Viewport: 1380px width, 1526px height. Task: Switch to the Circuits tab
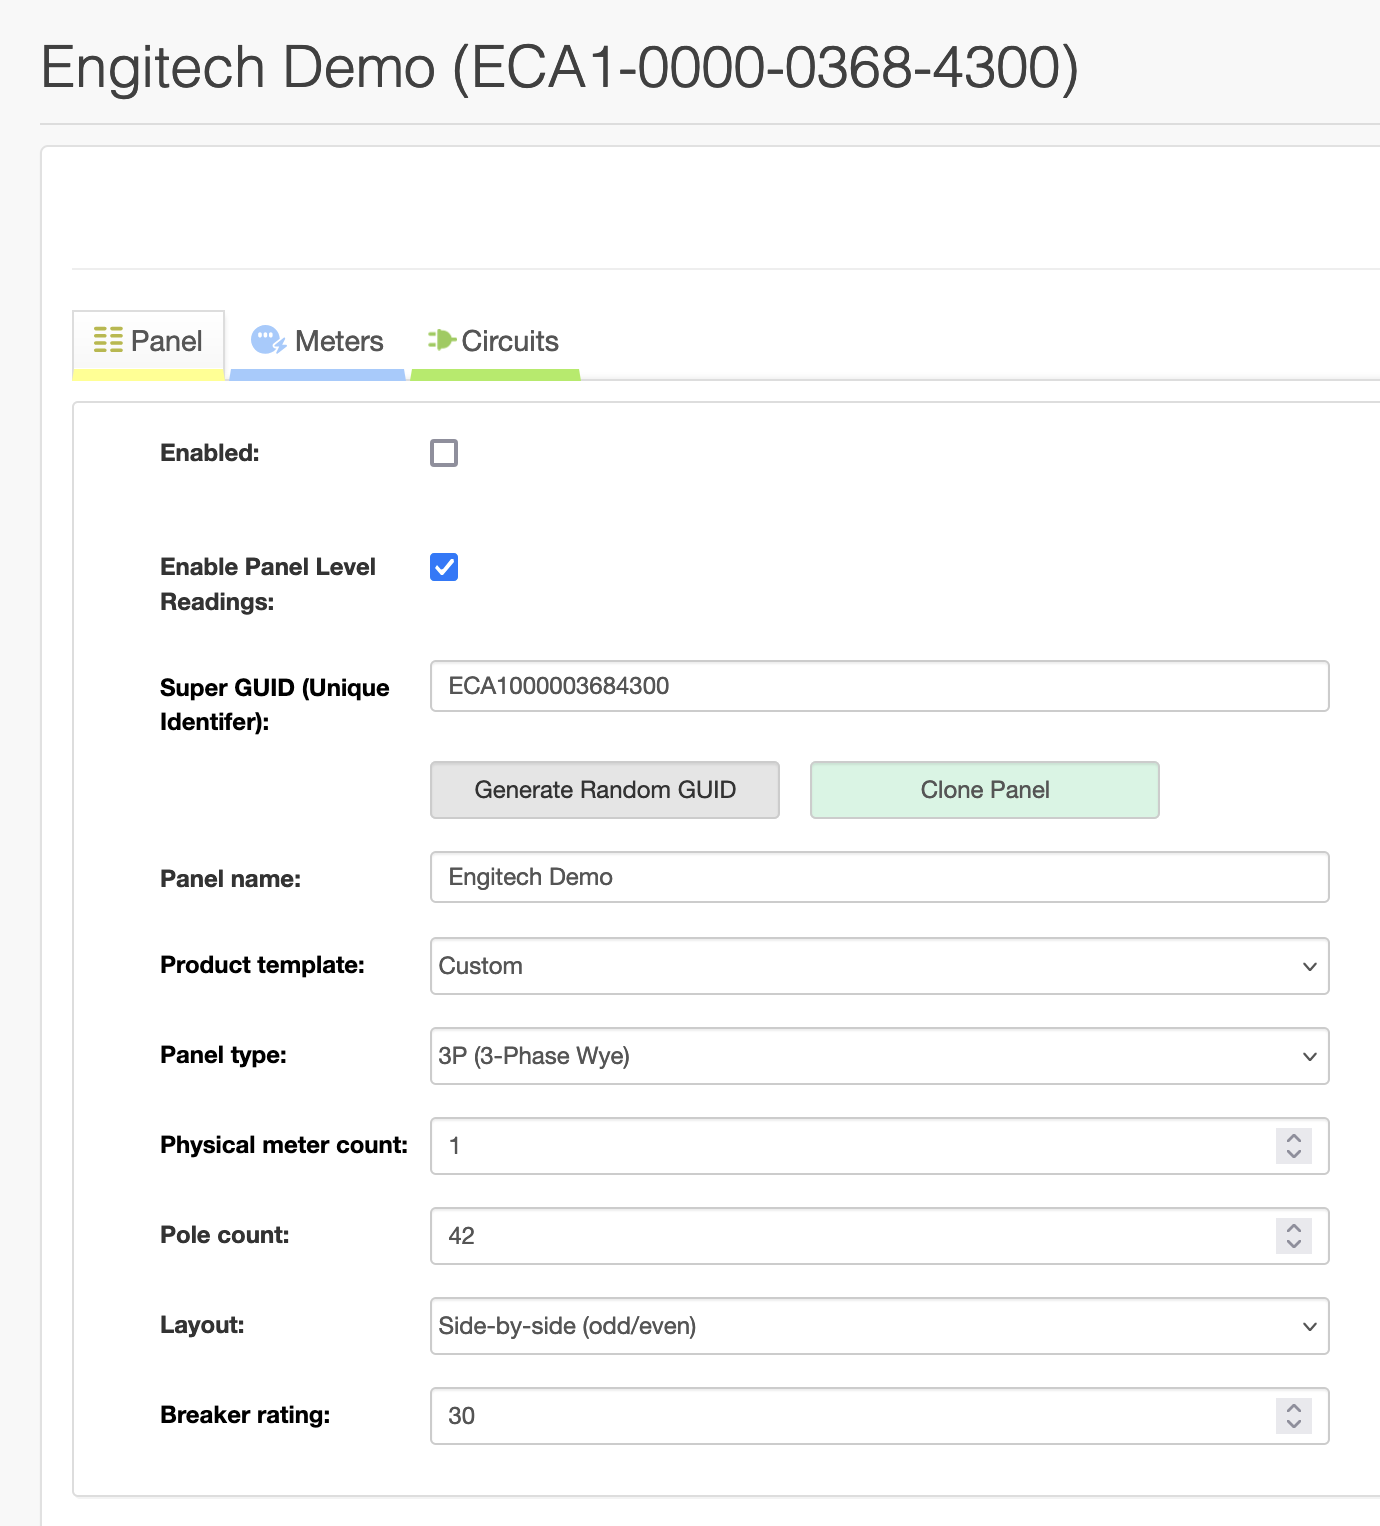coord(509,342)
